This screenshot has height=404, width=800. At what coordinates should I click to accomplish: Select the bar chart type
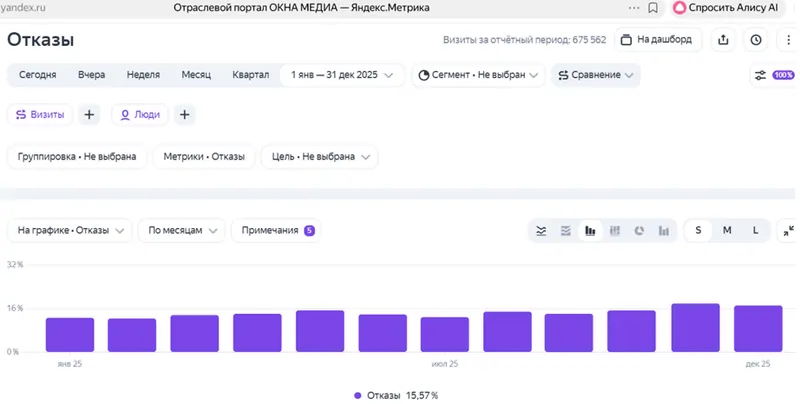(590, 231)
